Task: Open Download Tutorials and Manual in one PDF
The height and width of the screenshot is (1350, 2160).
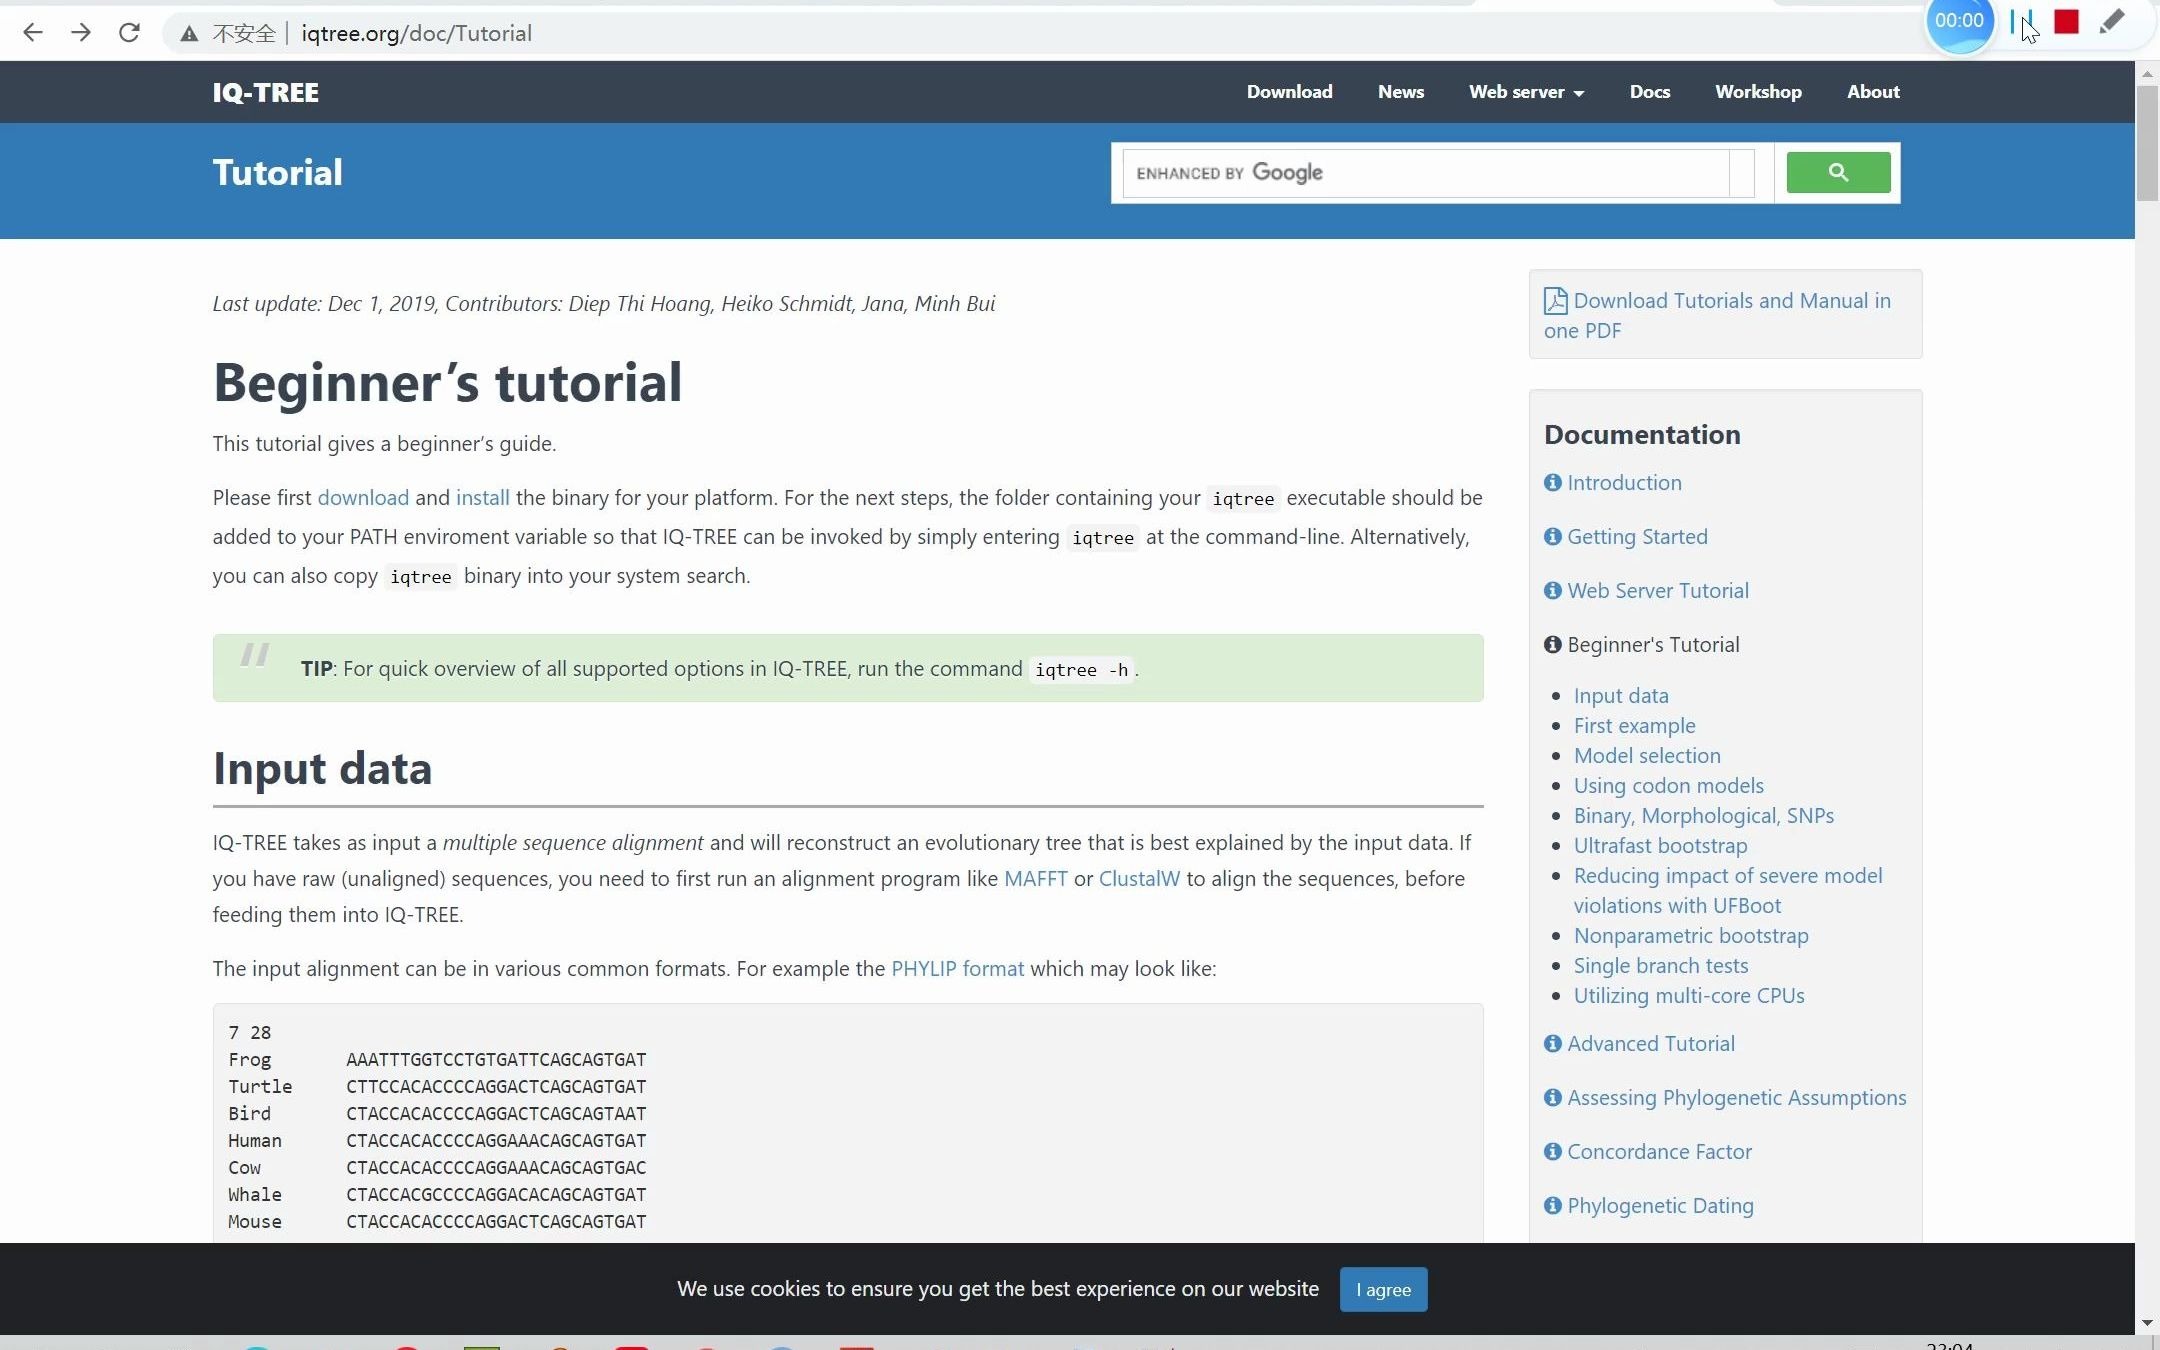Action: pos(1716,315)
